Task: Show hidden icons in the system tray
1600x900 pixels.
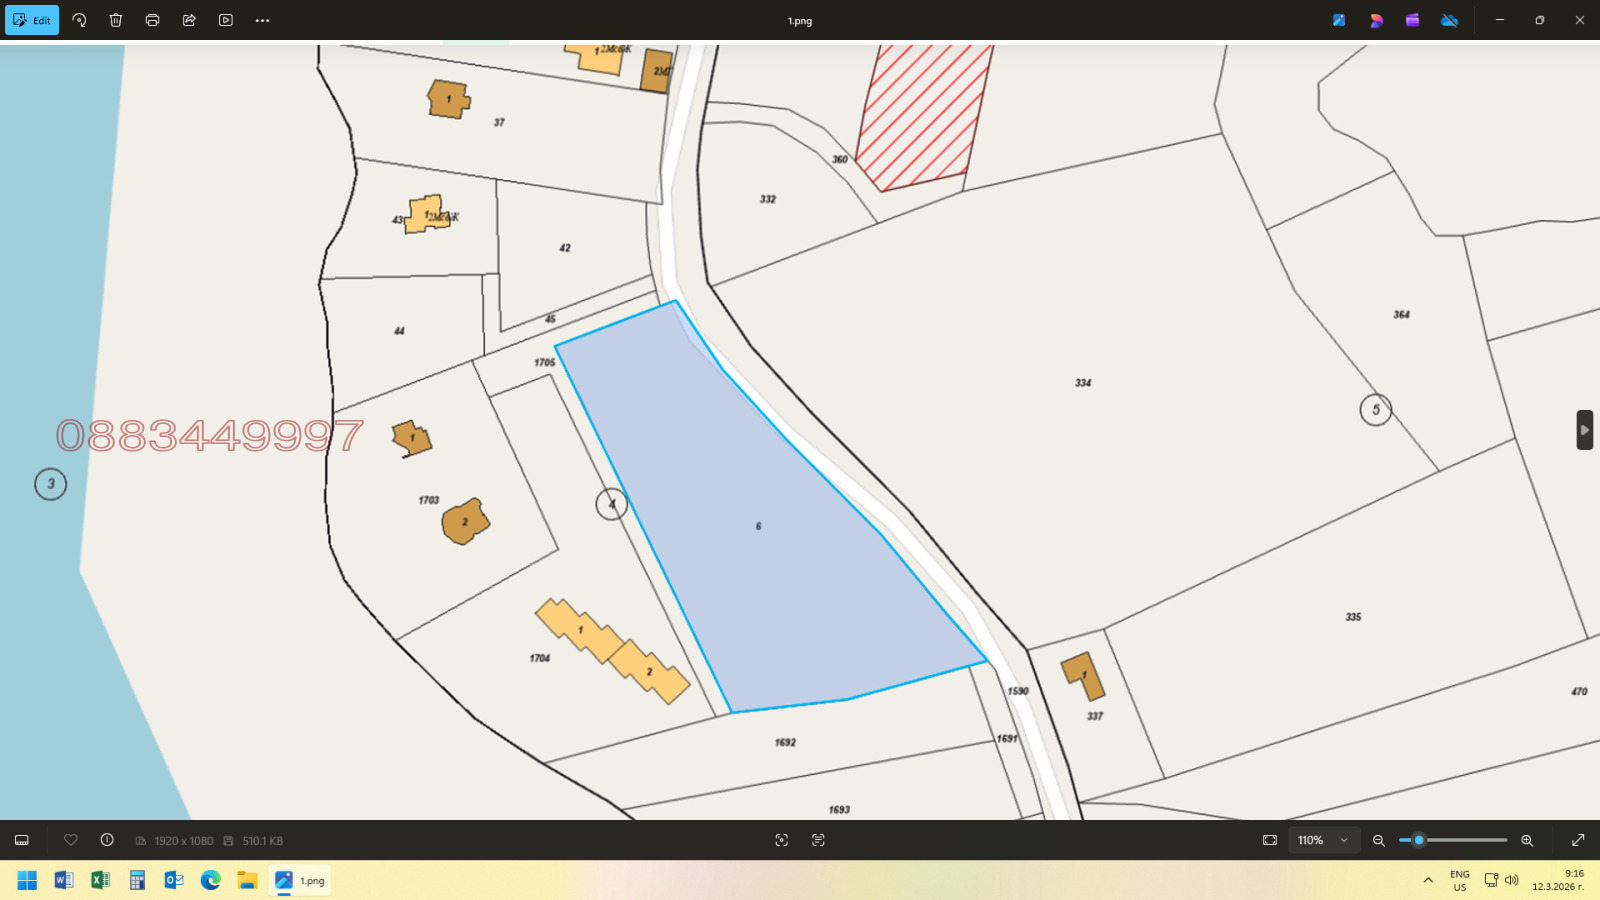Action: 1428,880
